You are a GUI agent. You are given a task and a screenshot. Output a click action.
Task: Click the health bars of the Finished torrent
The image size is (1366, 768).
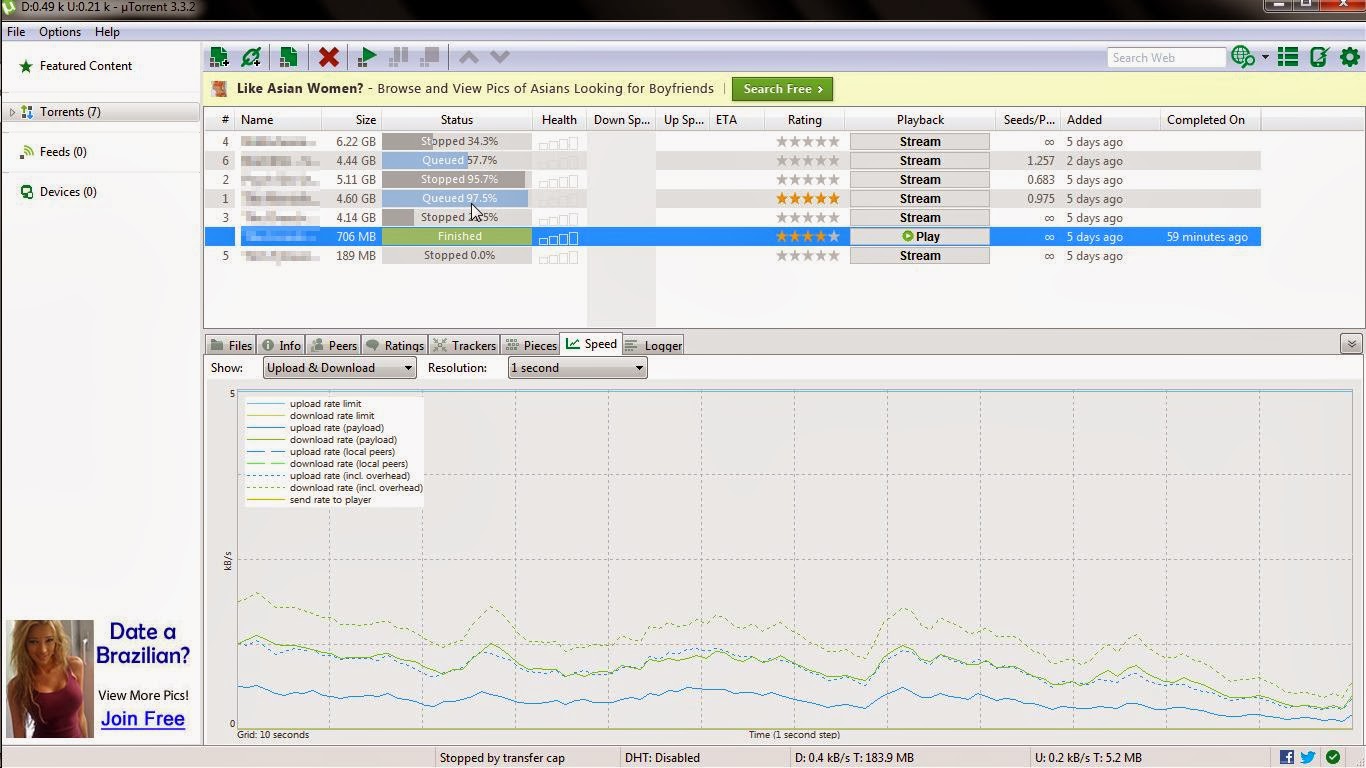tap(558, 238)
